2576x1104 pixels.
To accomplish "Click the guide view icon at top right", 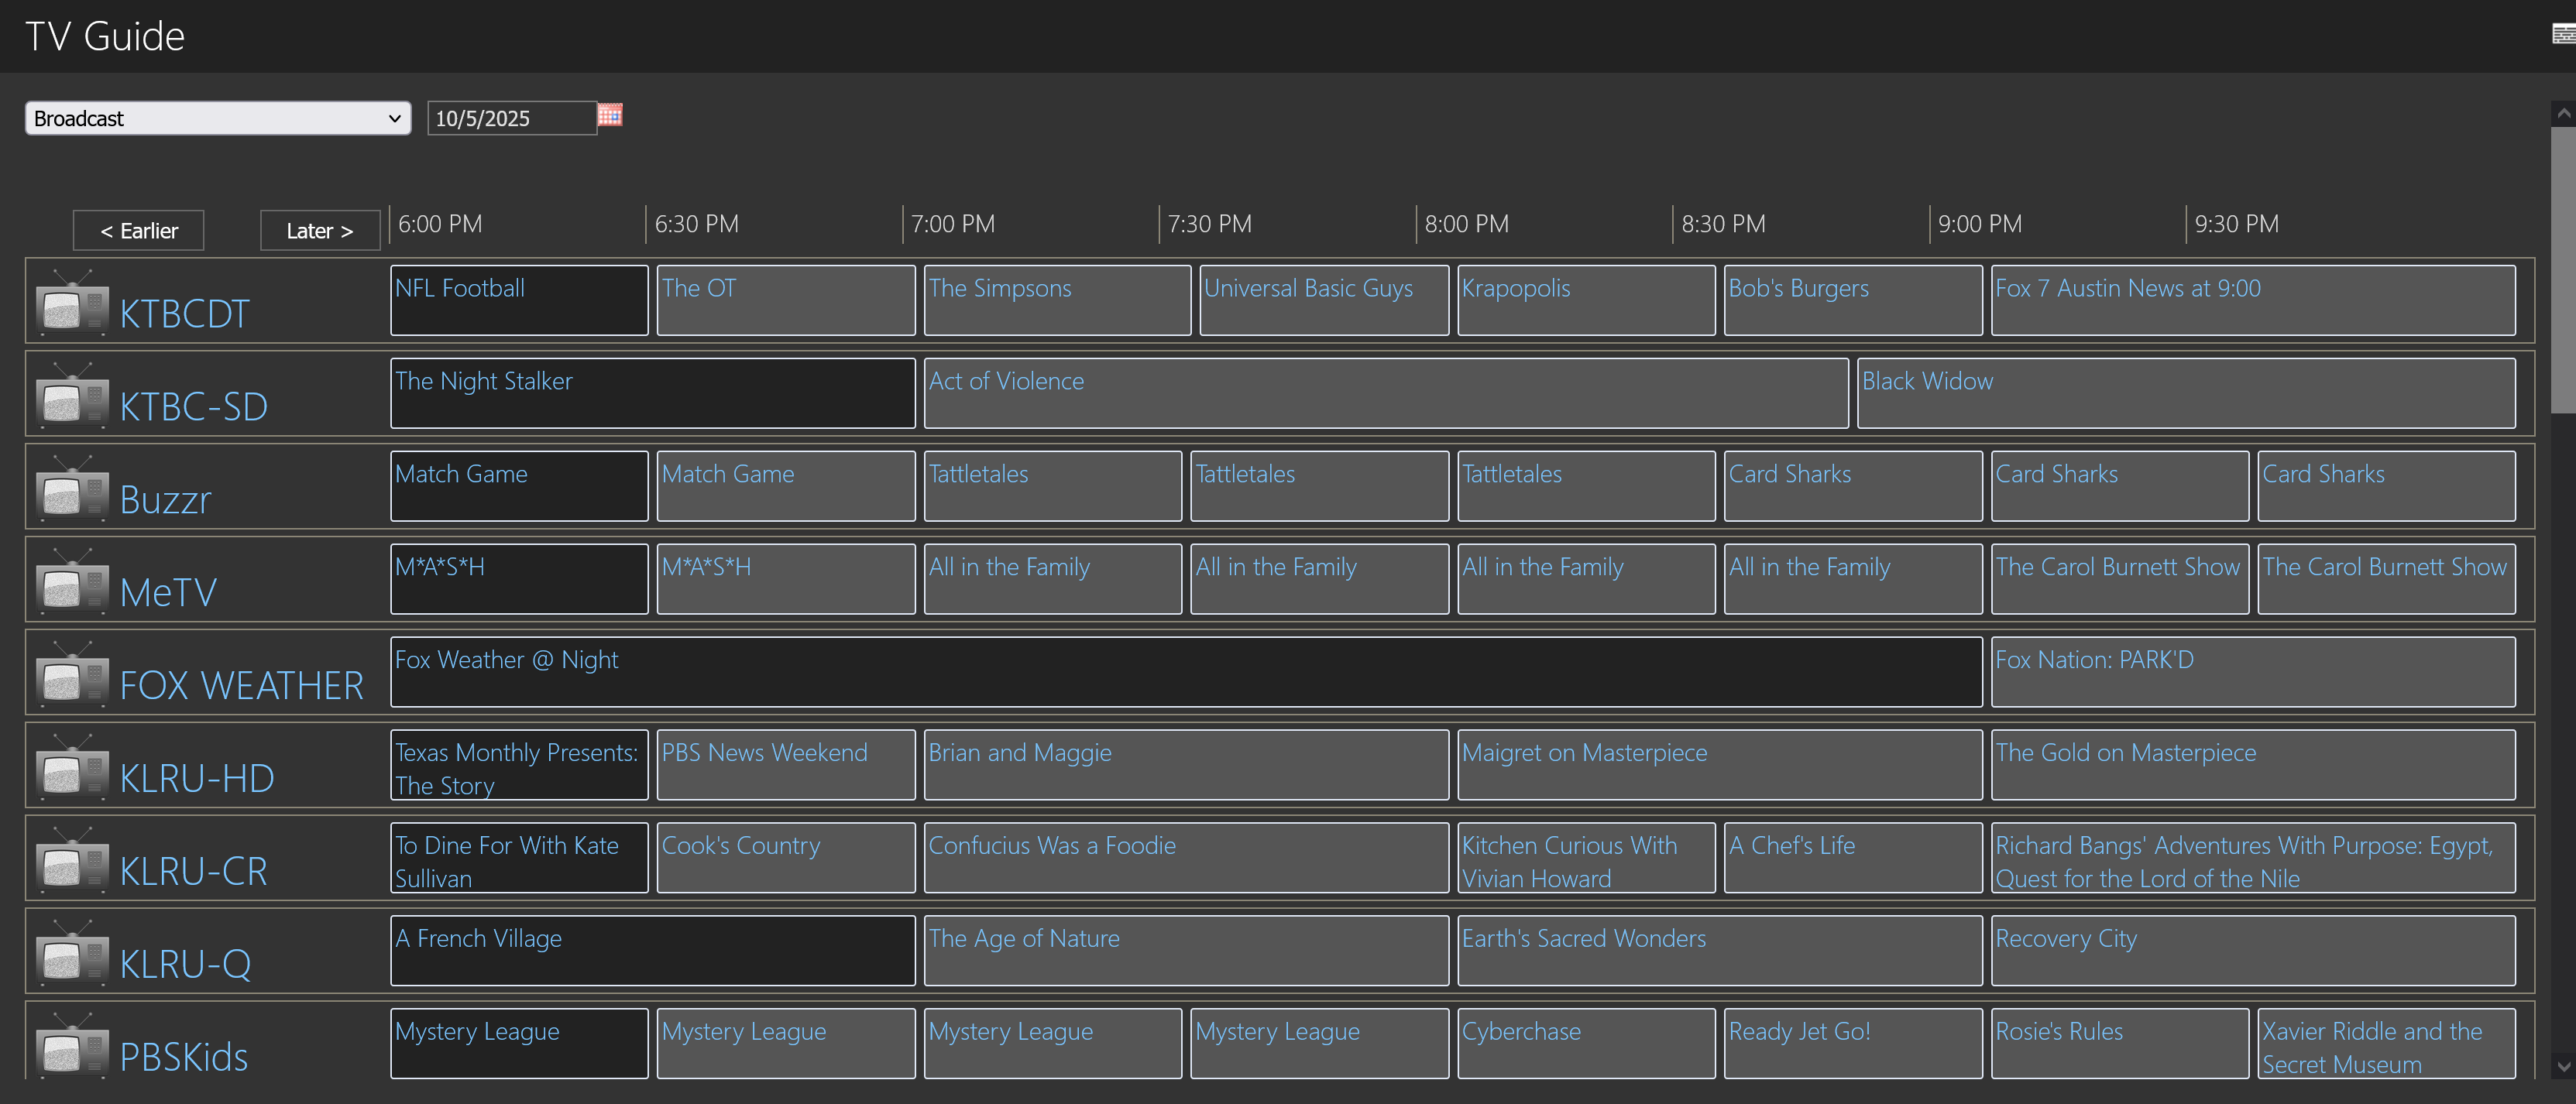I will click(x=2563, y=35).
